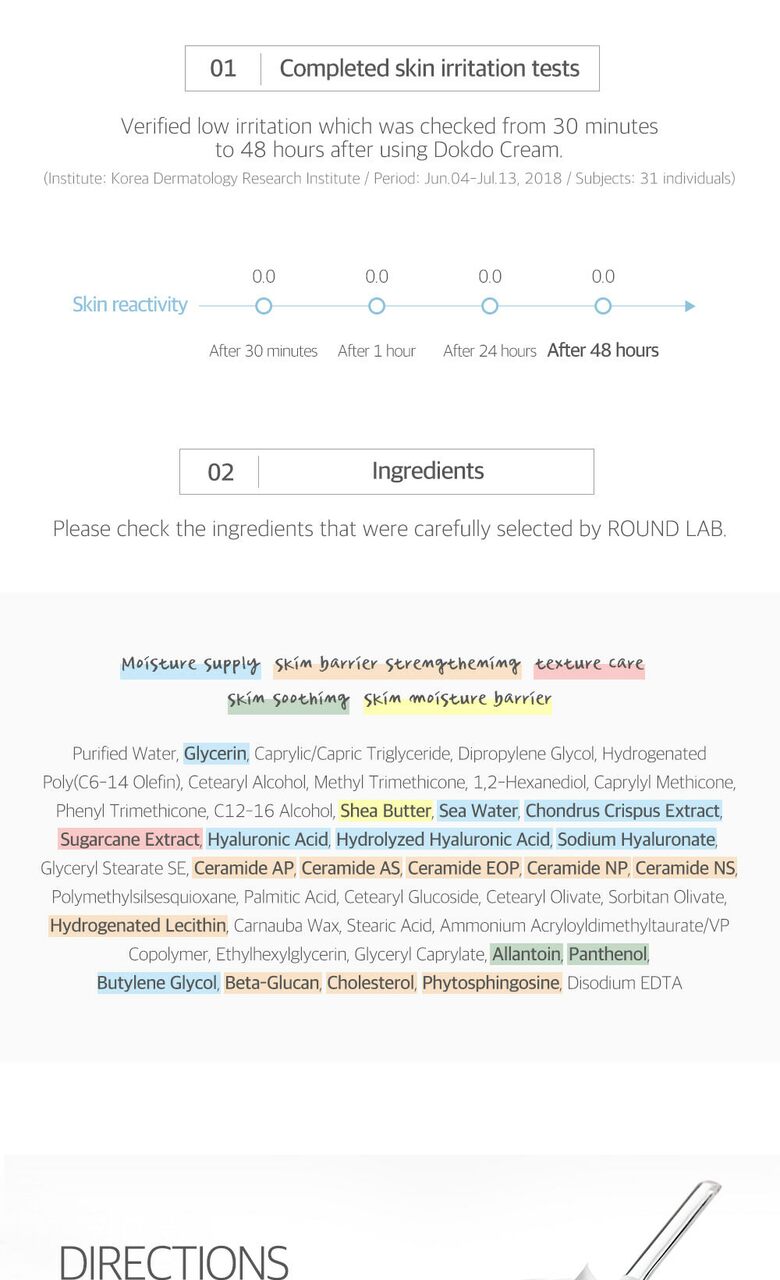Click the DIRECTIONS heading
The width and height of the screenshot is (780, 1280).
click(x=174, y=1261)
